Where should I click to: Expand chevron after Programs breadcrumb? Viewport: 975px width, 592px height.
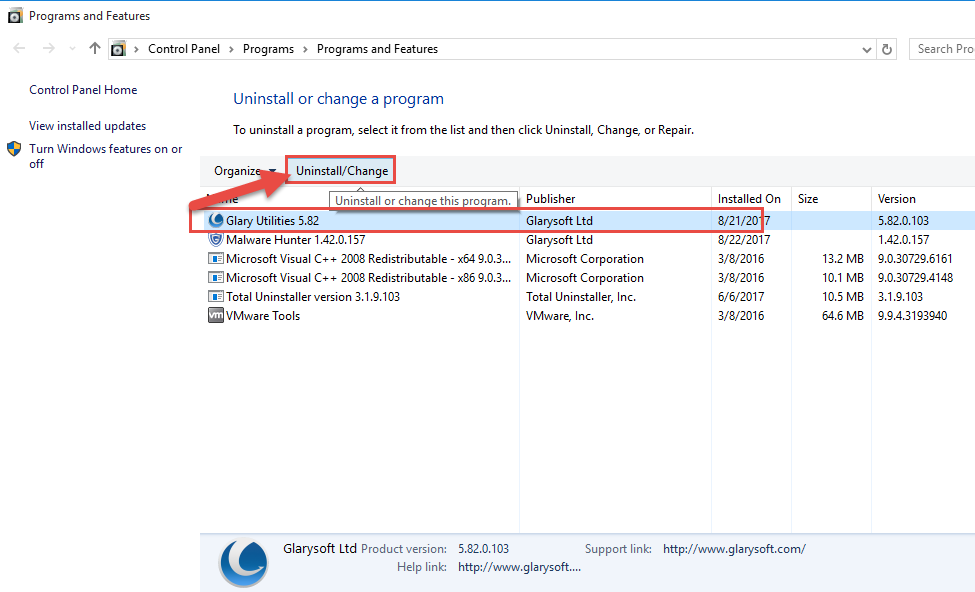(305, 49)
